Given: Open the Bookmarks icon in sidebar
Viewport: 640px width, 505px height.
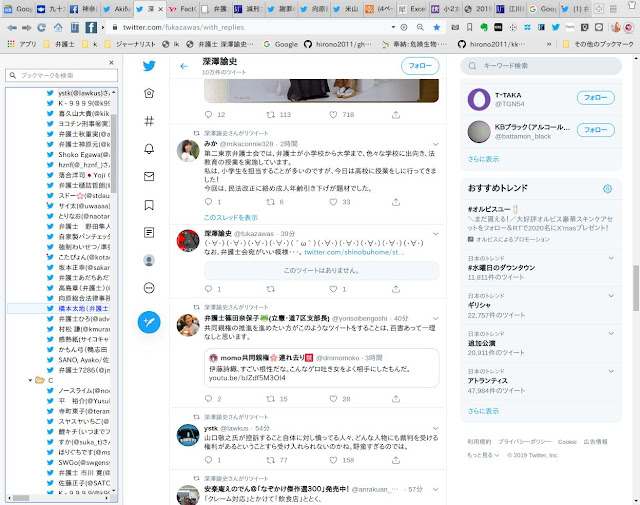Looking at the screenshot, I should coord(149,205).
